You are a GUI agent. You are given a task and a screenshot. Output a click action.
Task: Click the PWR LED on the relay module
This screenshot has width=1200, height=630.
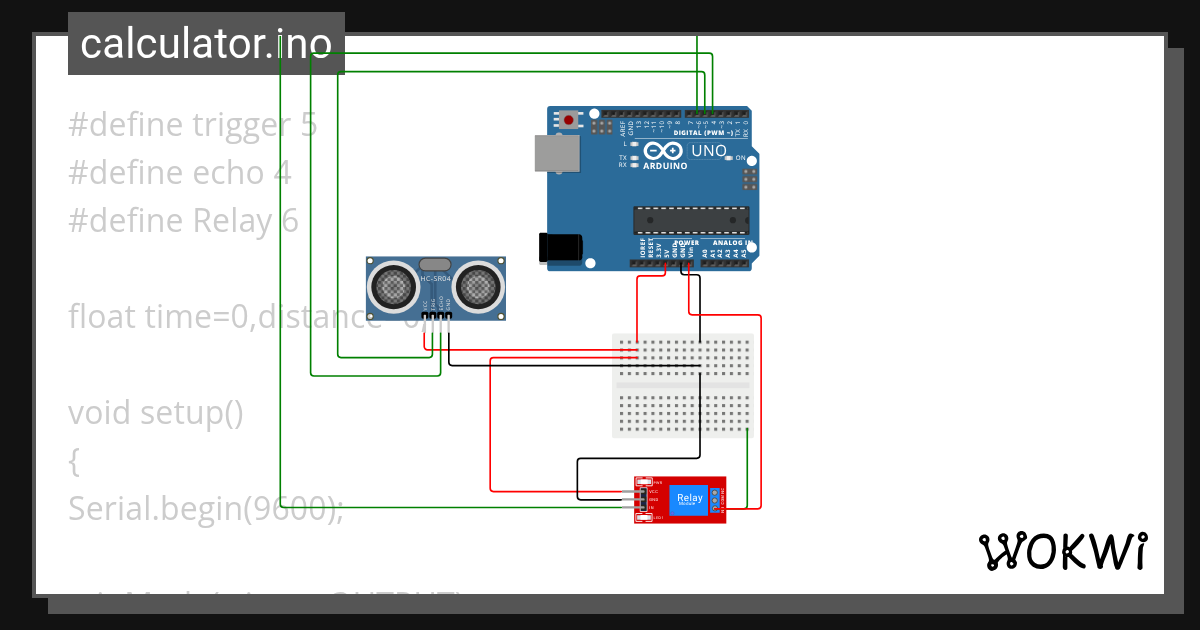(x=643, y=481)
